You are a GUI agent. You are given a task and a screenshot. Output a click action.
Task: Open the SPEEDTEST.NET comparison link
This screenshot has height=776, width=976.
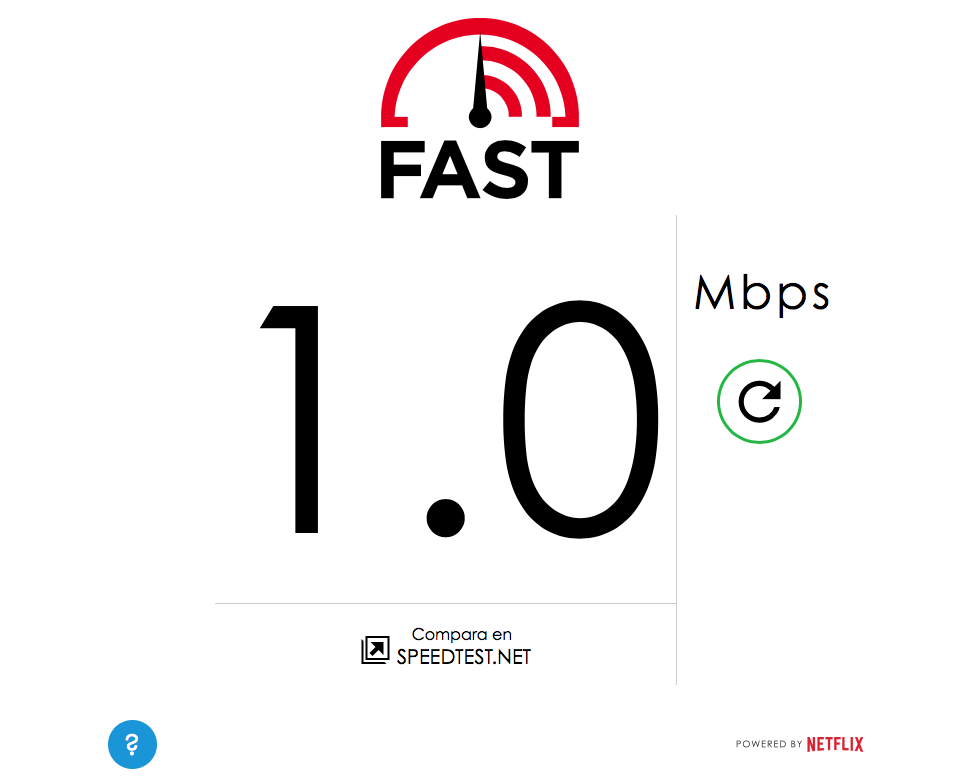pyautogui.click(x=464, y=657)
